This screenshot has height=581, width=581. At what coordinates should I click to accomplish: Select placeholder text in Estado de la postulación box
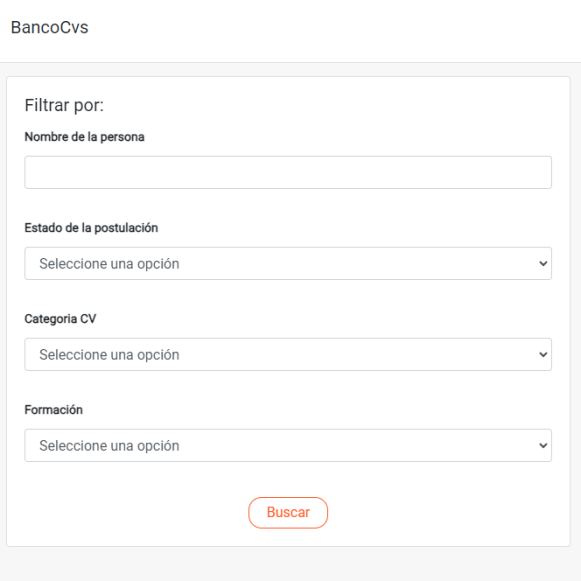[109, 264]
